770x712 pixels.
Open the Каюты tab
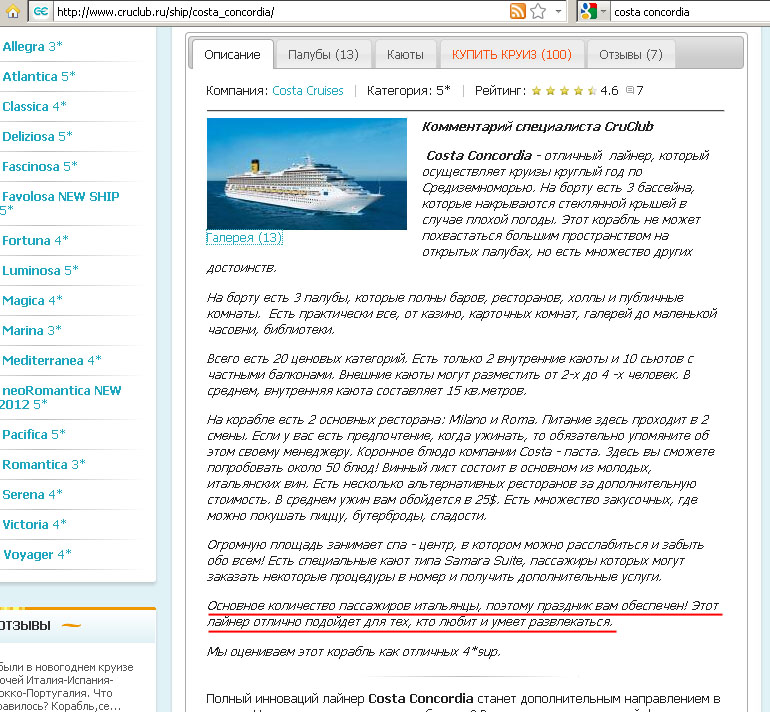[405, 54]
